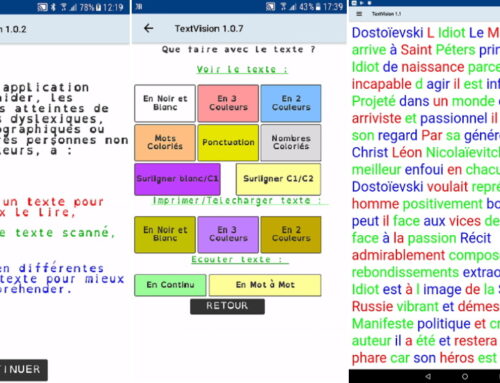Tap the back arrow beside TextVision 1.0.7
The height and width of the screenshot is (383, 500).
[x=148, y=28]
